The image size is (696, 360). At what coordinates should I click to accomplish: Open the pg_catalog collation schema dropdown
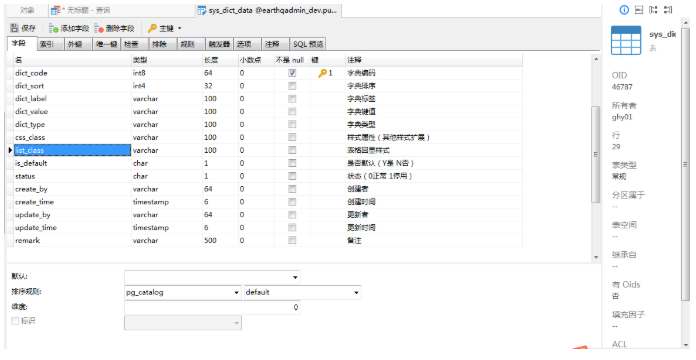click(x=237, y=293)
